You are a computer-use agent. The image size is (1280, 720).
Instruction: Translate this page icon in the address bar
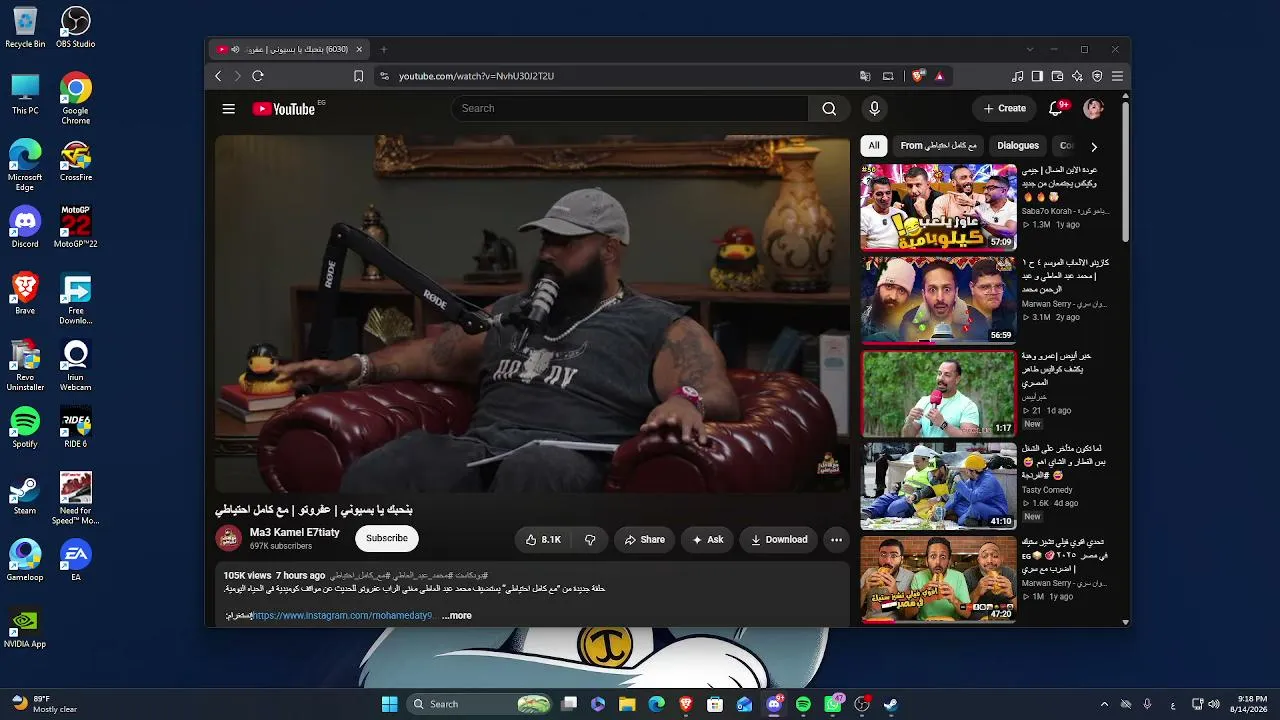tap(865, 76)
